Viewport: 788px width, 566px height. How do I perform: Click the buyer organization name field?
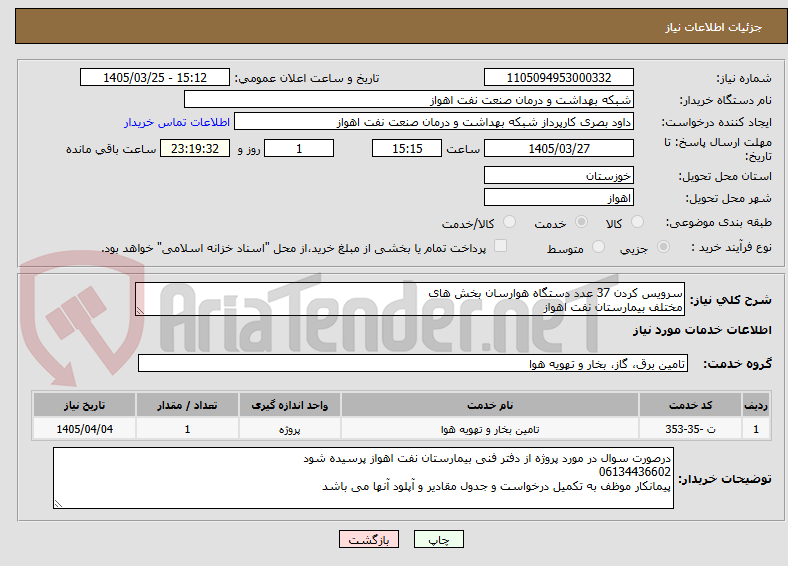pyautogui.click(x=409, y=100)
